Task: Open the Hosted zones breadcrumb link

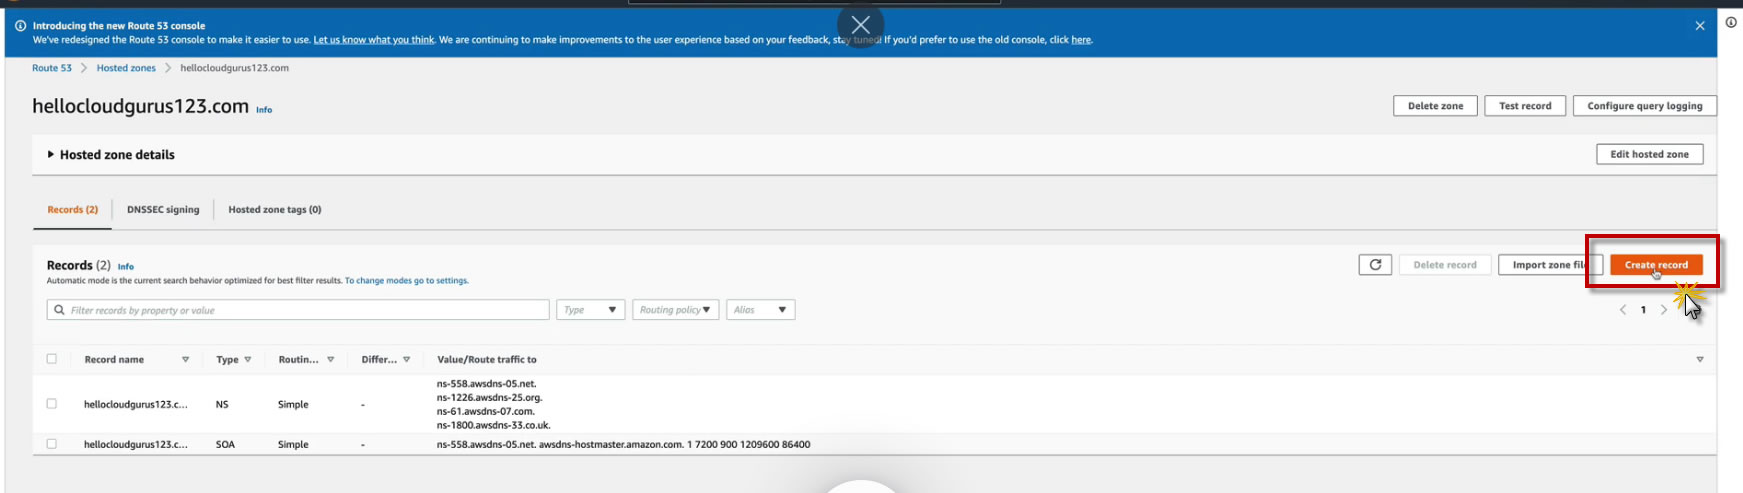Action: pos(126,68)
